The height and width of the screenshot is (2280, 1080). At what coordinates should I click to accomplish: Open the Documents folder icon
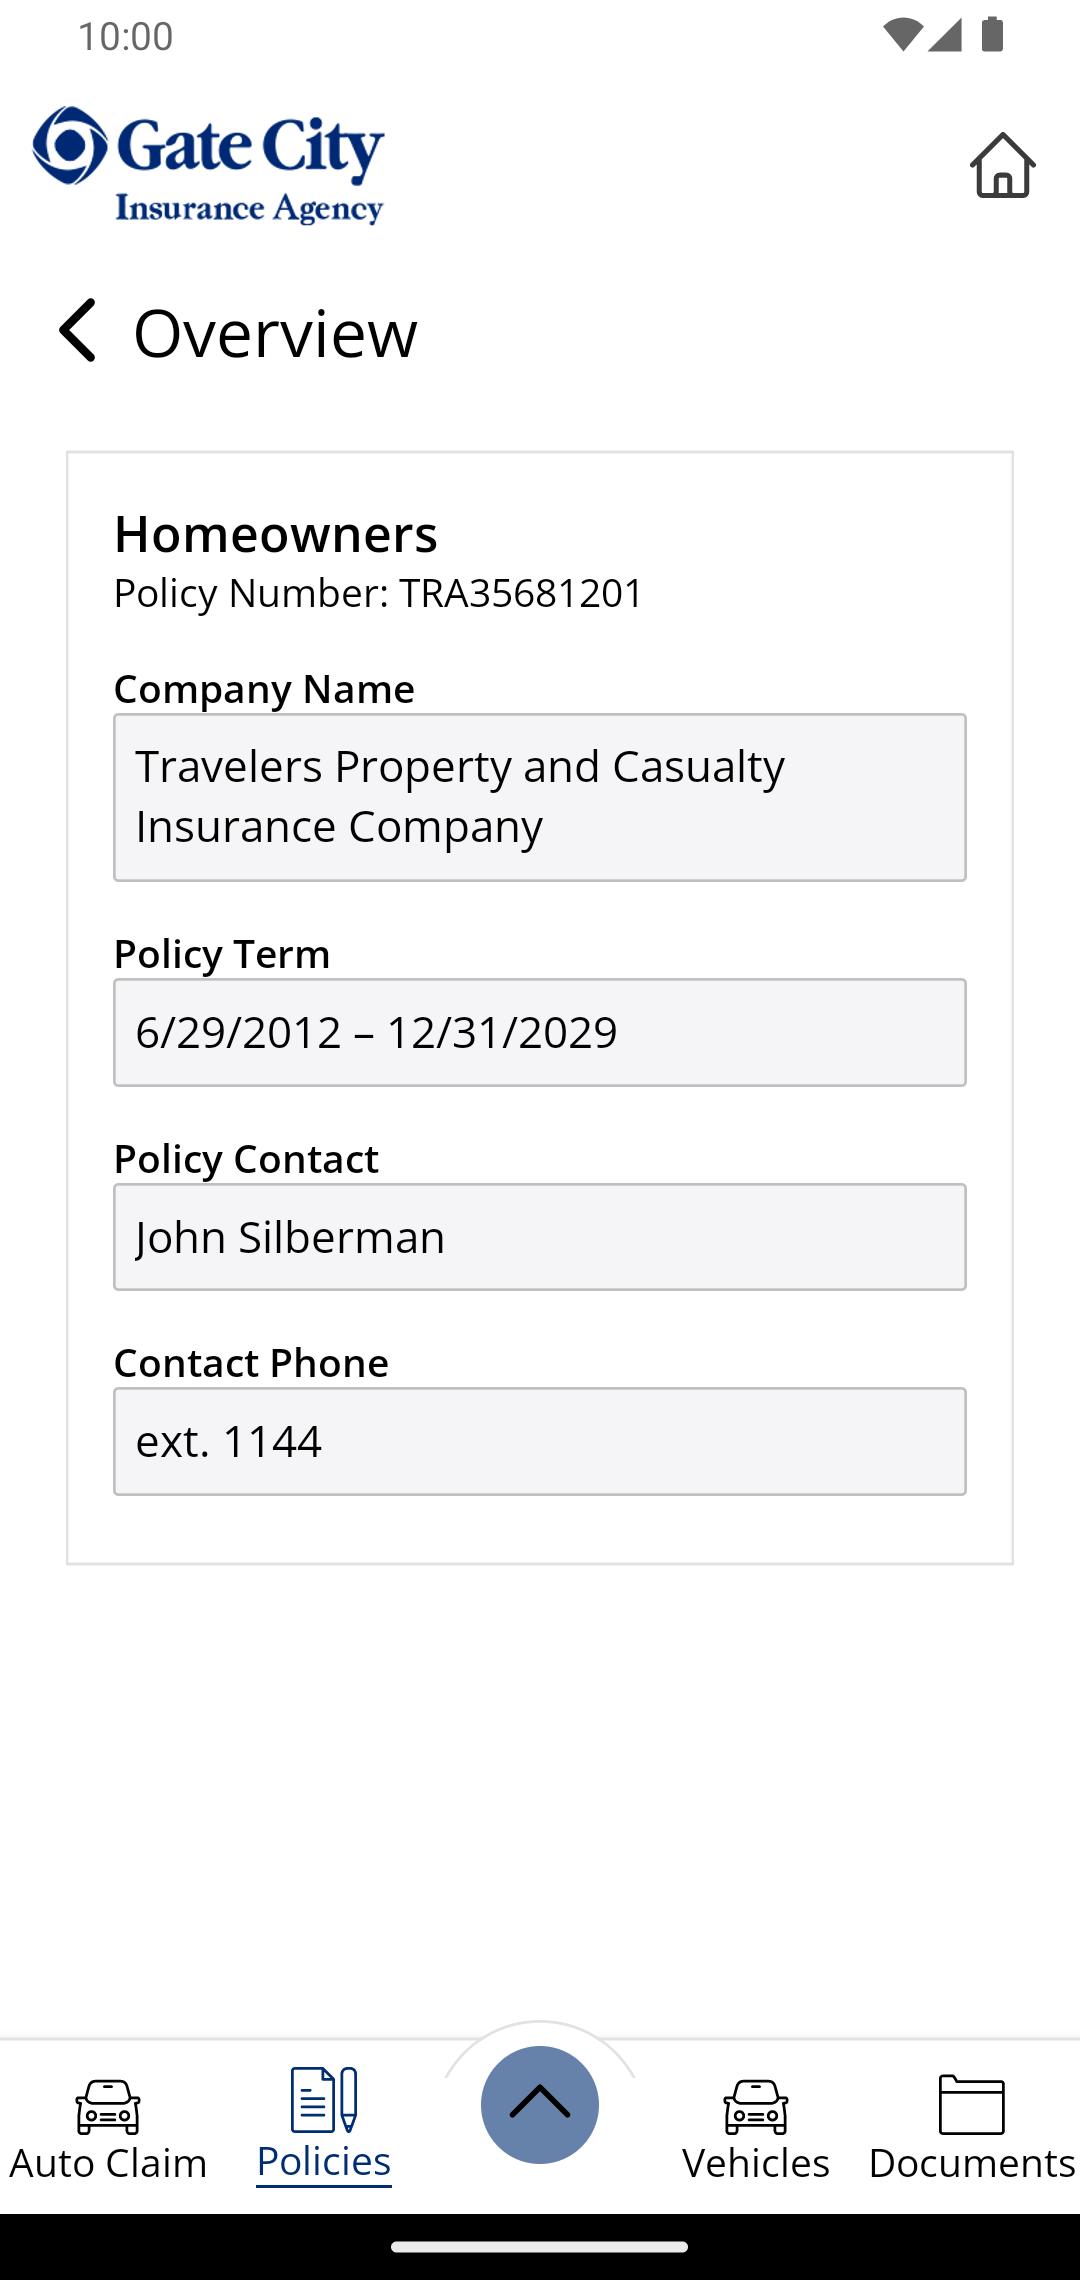tap(971, 2104)
